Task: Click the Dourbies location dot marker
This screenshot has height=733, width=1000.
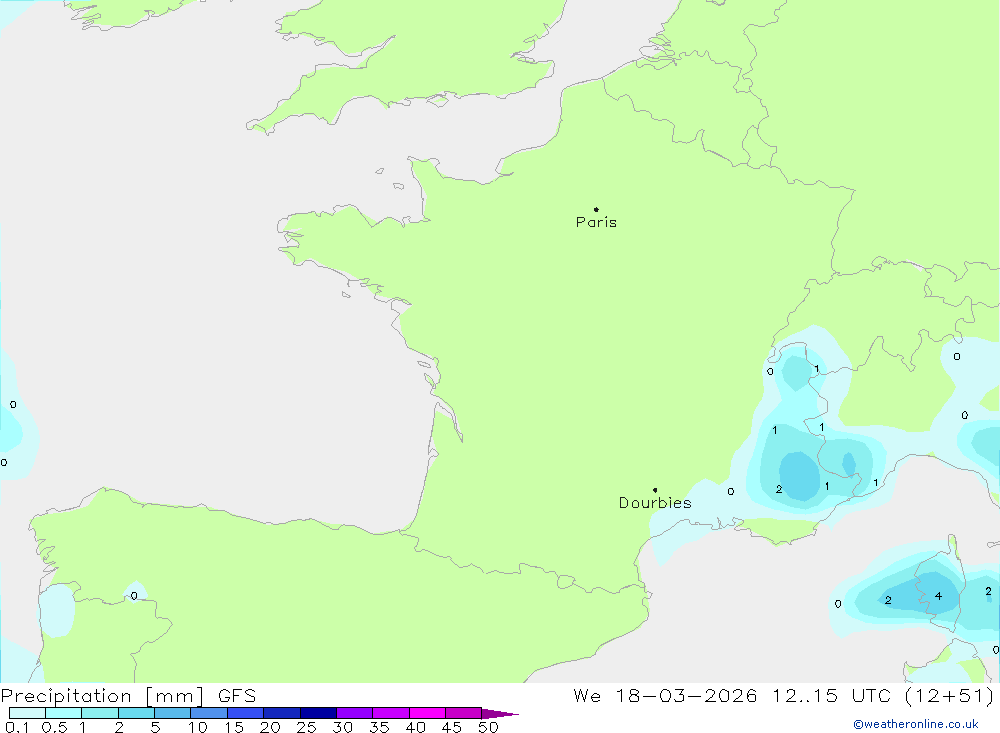Action: [655, 490]
